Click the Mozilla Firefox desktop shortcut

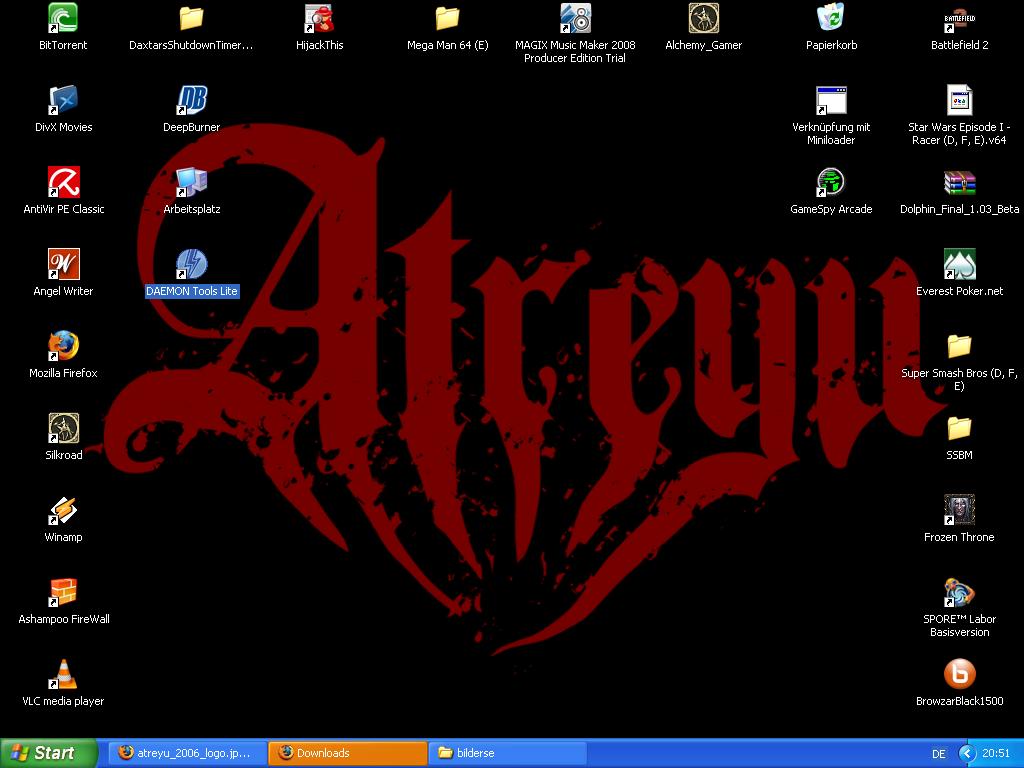coord(63,347)
